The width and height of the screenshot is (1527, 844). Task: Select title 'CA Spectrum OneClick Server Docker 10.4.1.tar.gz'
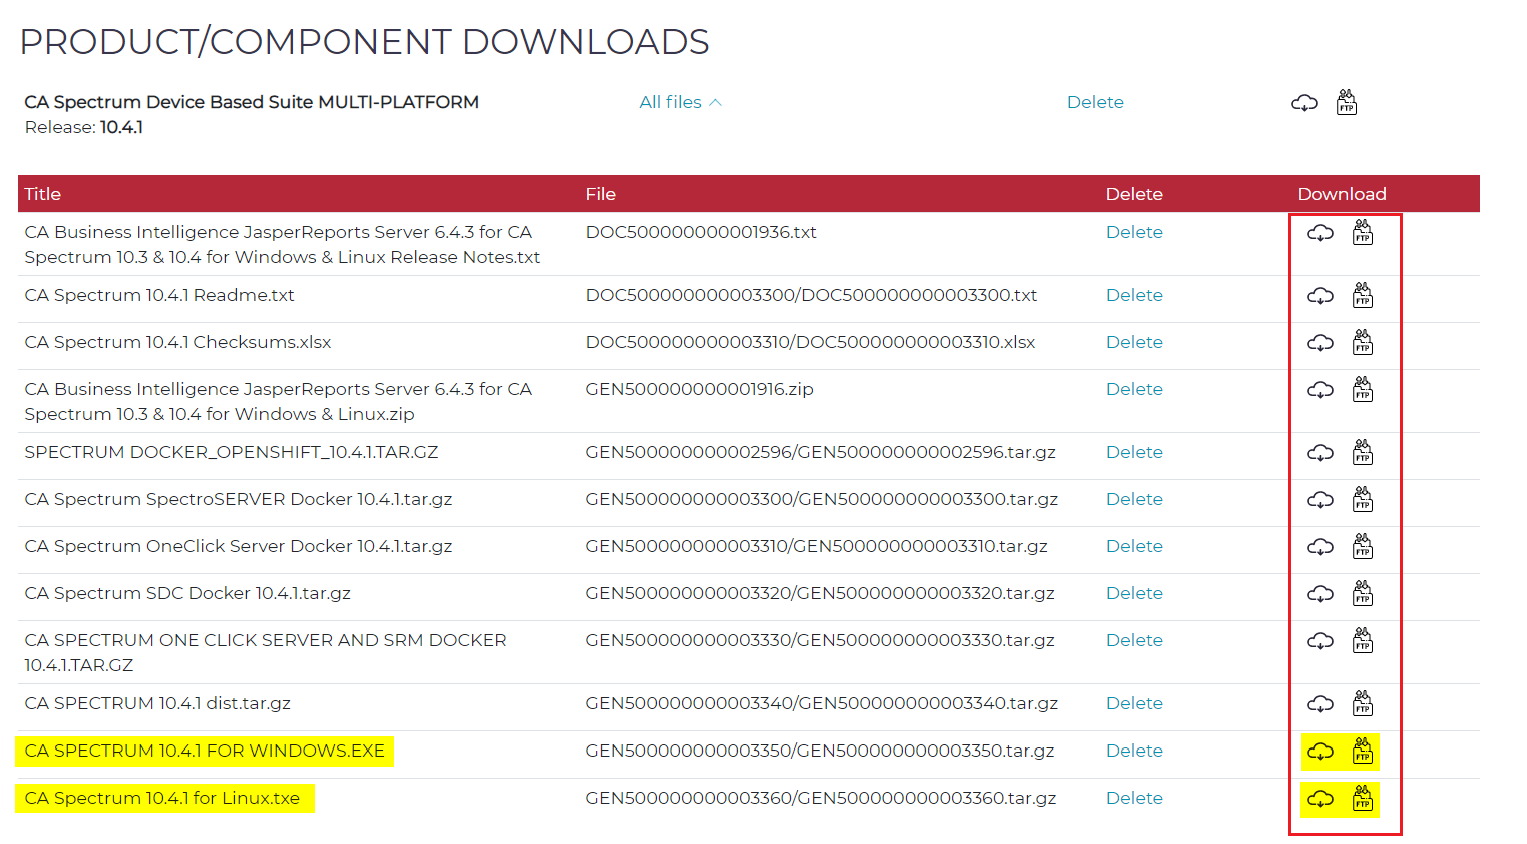[x=239, y=546]
